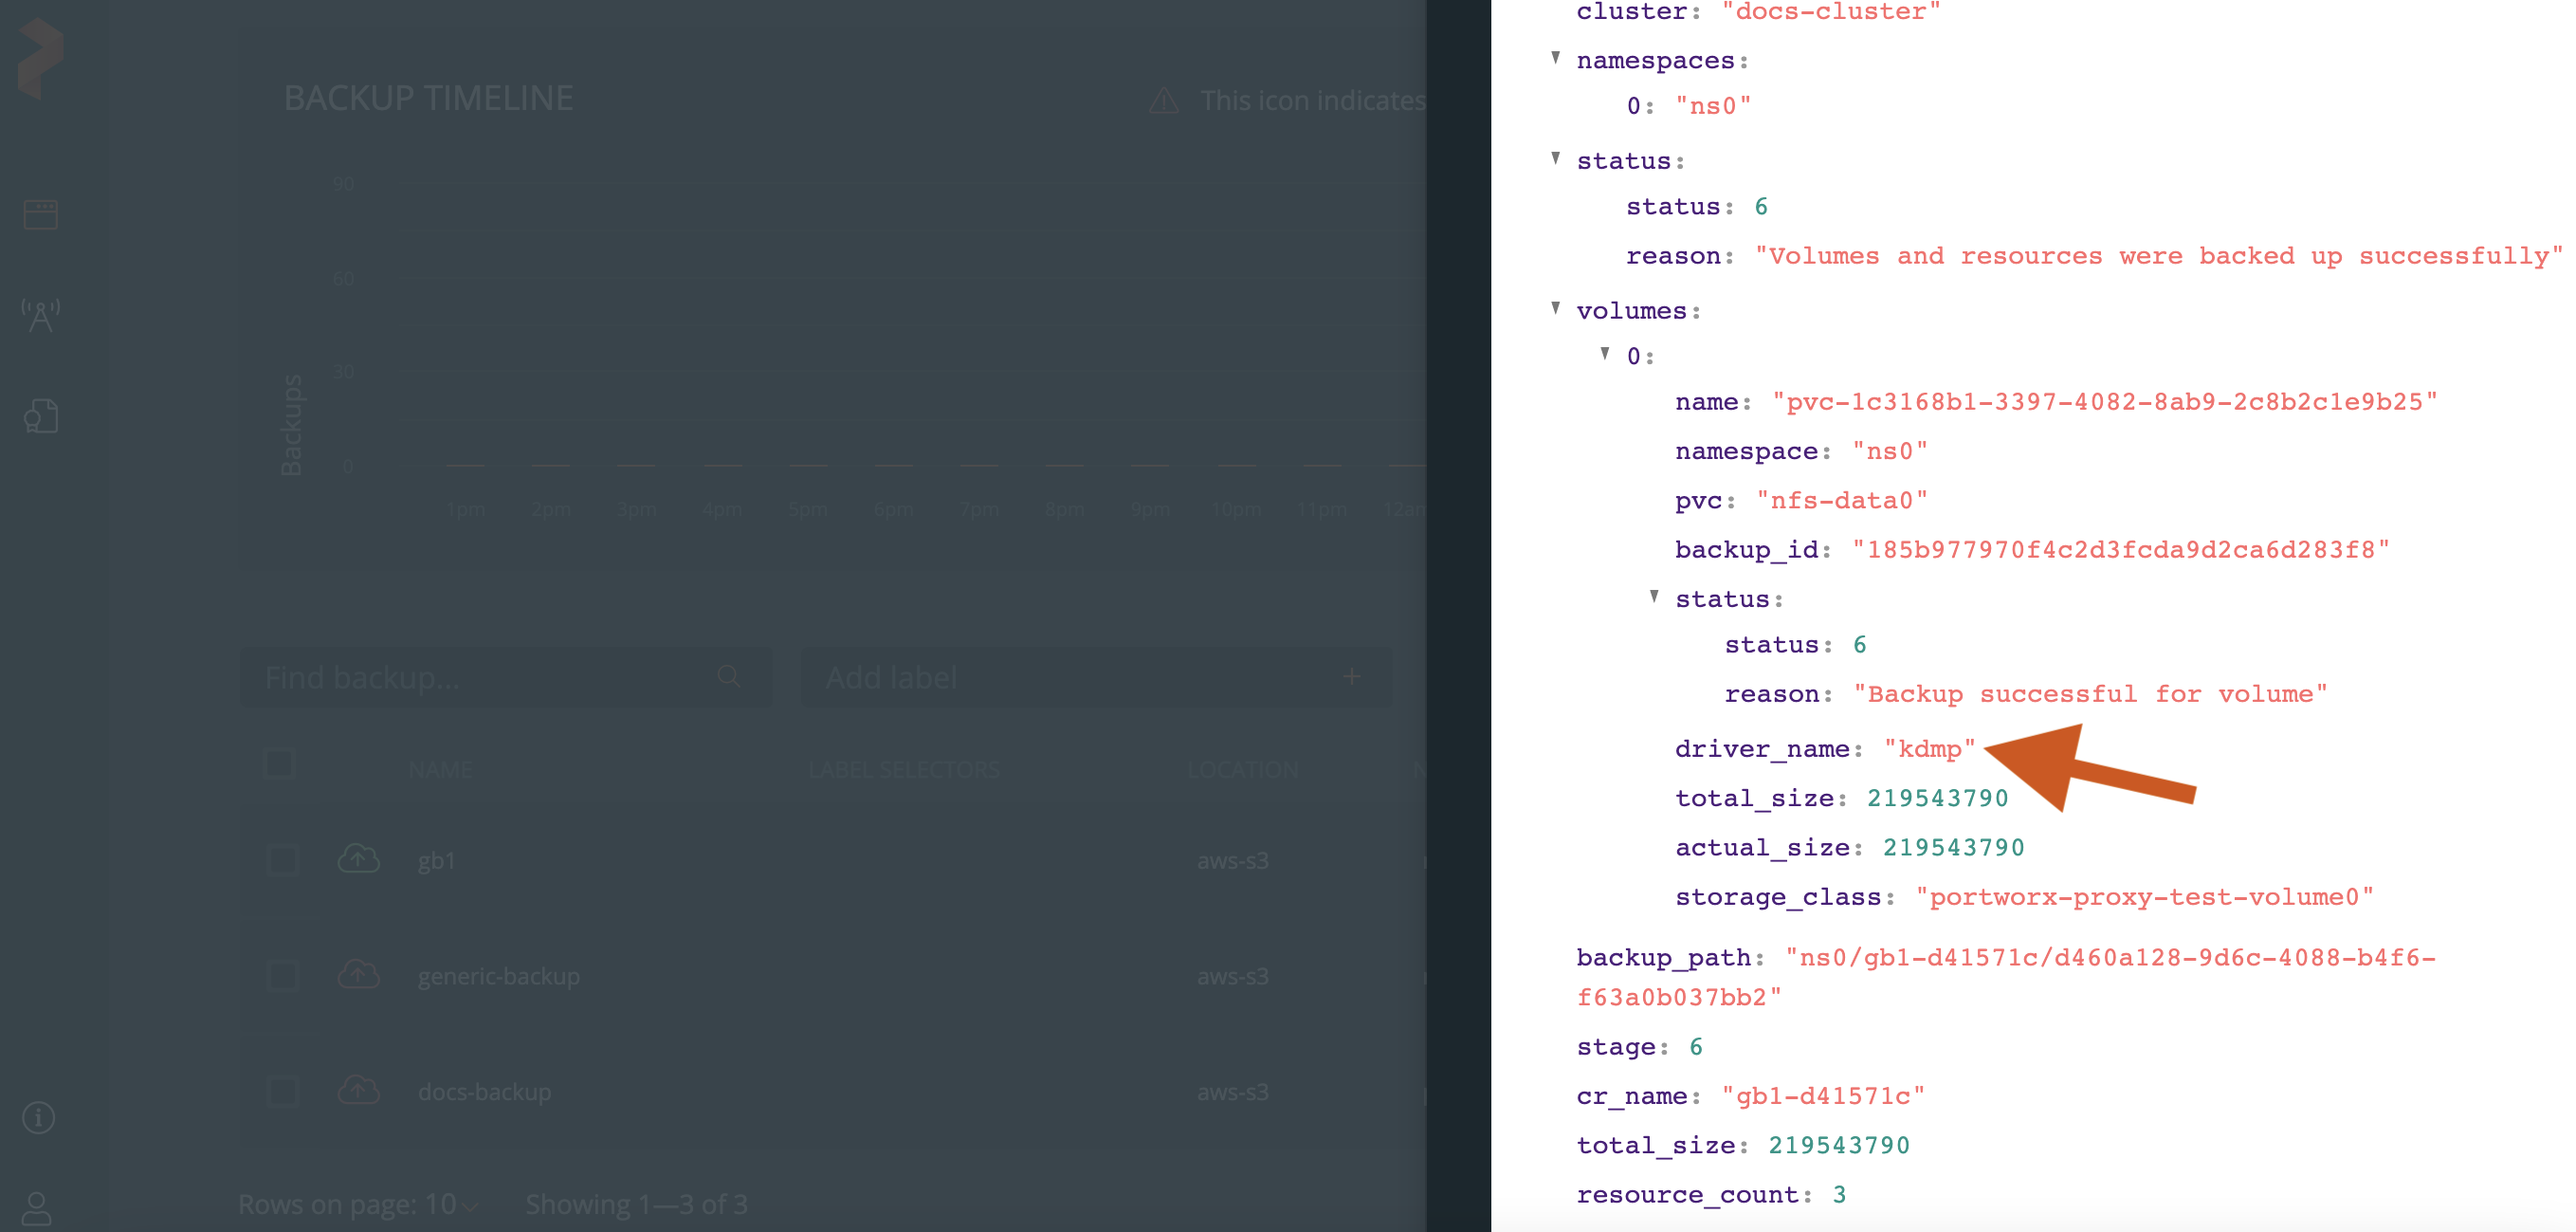2576x1232 pixels.
Task: Click the cloud upload icon for gb1
Action: click(358, 859)
